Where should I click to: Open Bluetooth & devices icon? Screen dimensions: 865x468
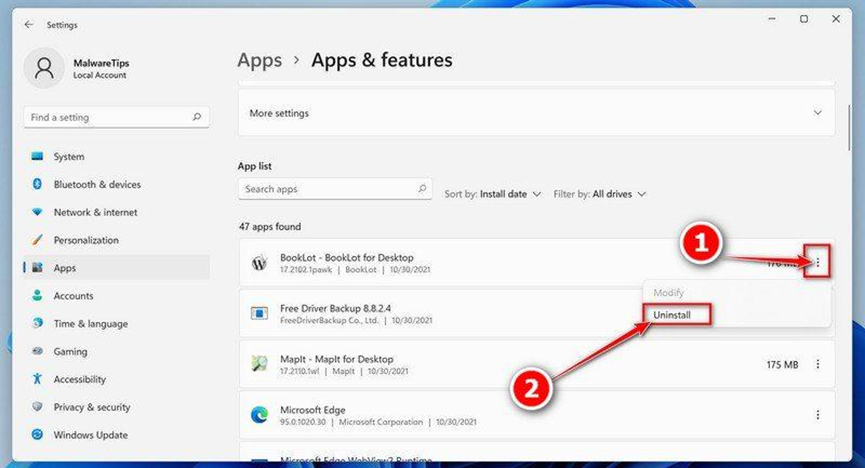37,184
